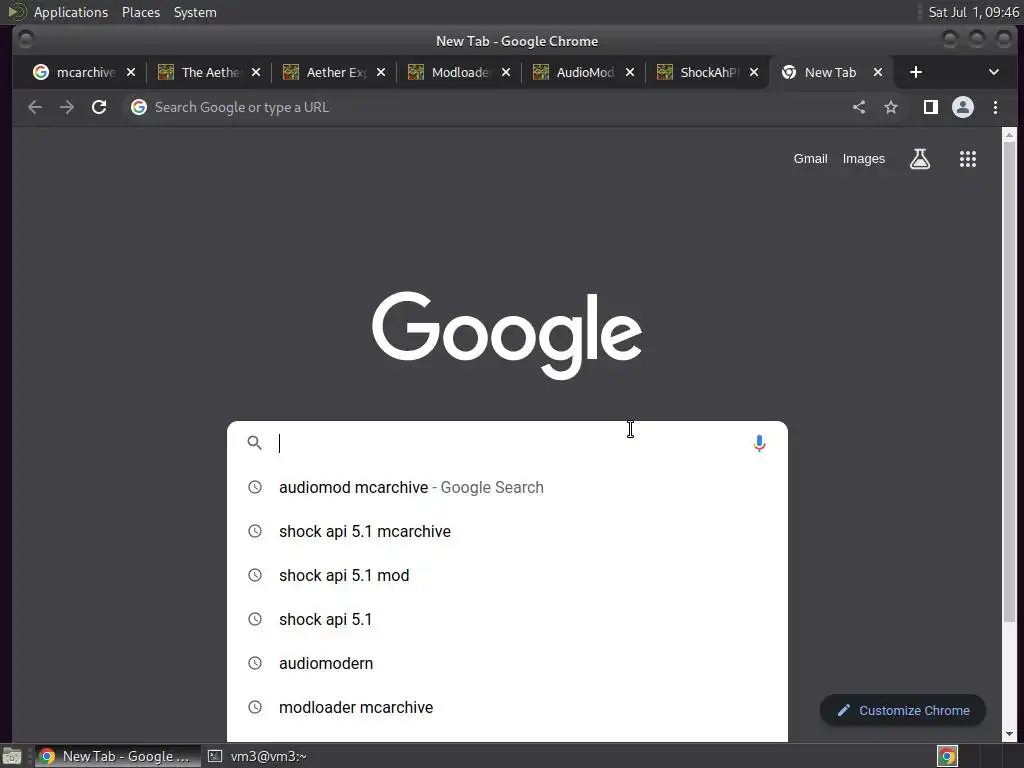Start voice search with the microphone
Viewport: 1024px width, 768px height.
[759, 443]
